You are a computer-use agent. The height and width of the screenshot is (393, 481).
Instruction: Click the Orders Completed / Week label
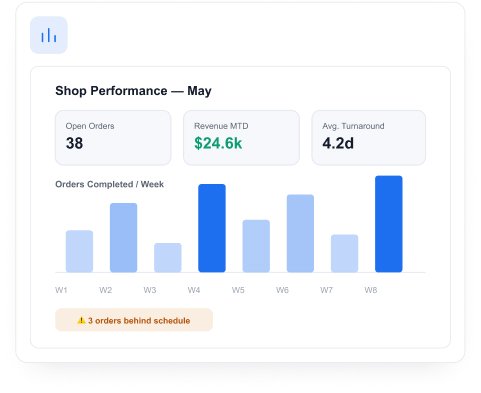(109, 184)
